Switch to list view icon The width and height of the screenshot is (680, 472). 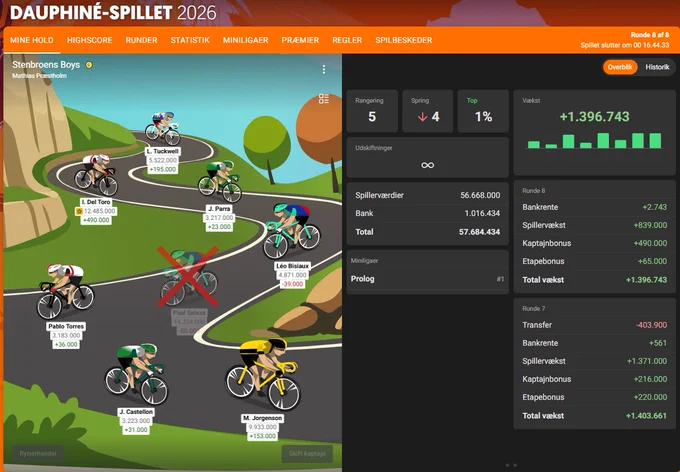pos(324,98)
